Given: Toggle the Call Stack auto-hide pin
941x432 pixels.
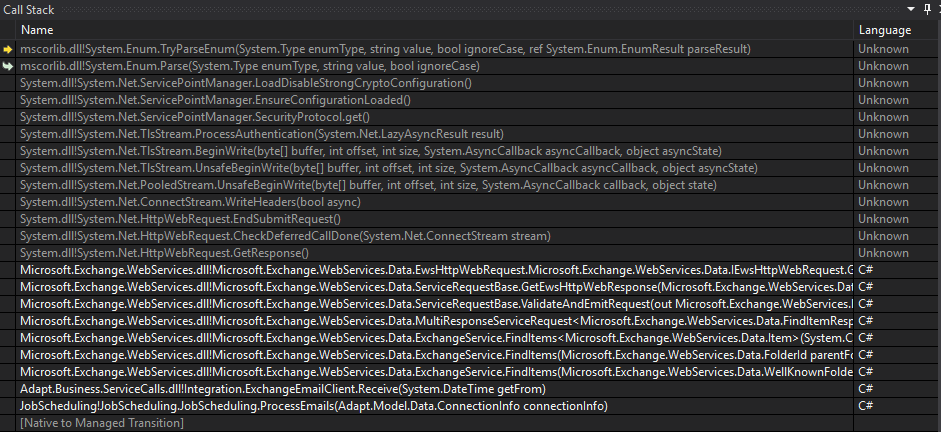Looking at the screenshot, I should tap(928, 9).
